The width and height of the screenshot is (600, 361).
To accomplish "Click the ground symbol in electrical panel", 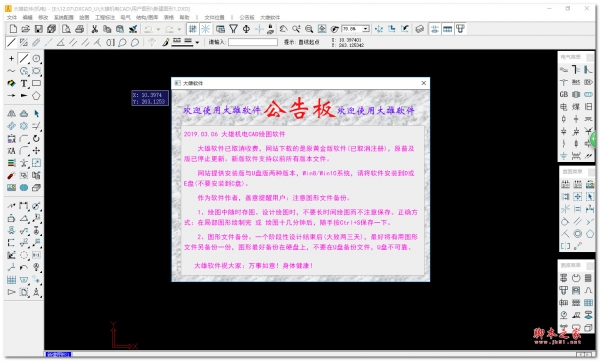I will click(564, 156).
